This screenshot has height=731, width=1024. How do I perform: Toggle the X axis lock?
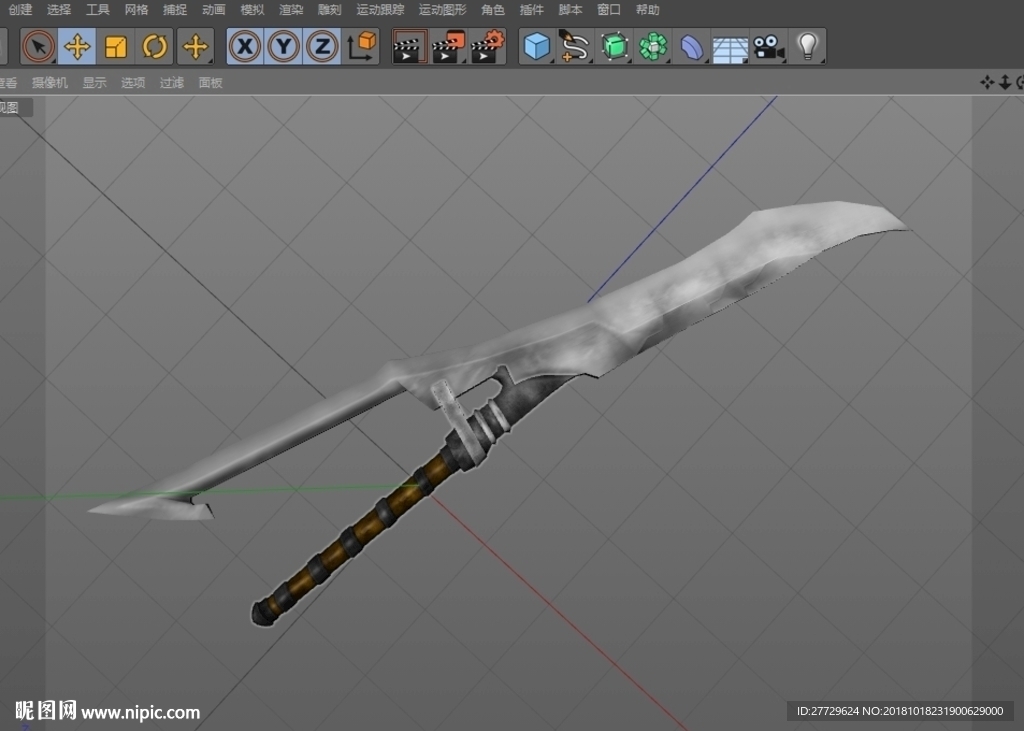(x=245, y=46)
